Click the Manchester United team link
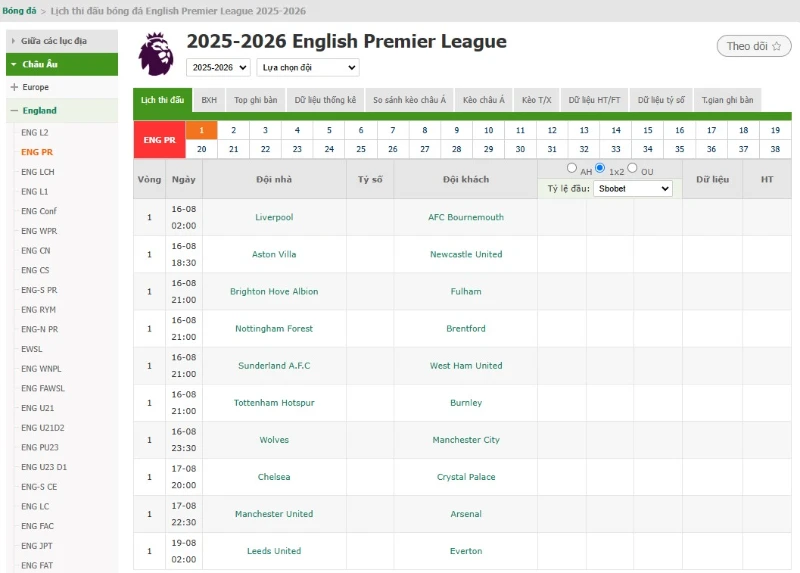The height and width of the screenshot is (573, 800). coord(274,514)
